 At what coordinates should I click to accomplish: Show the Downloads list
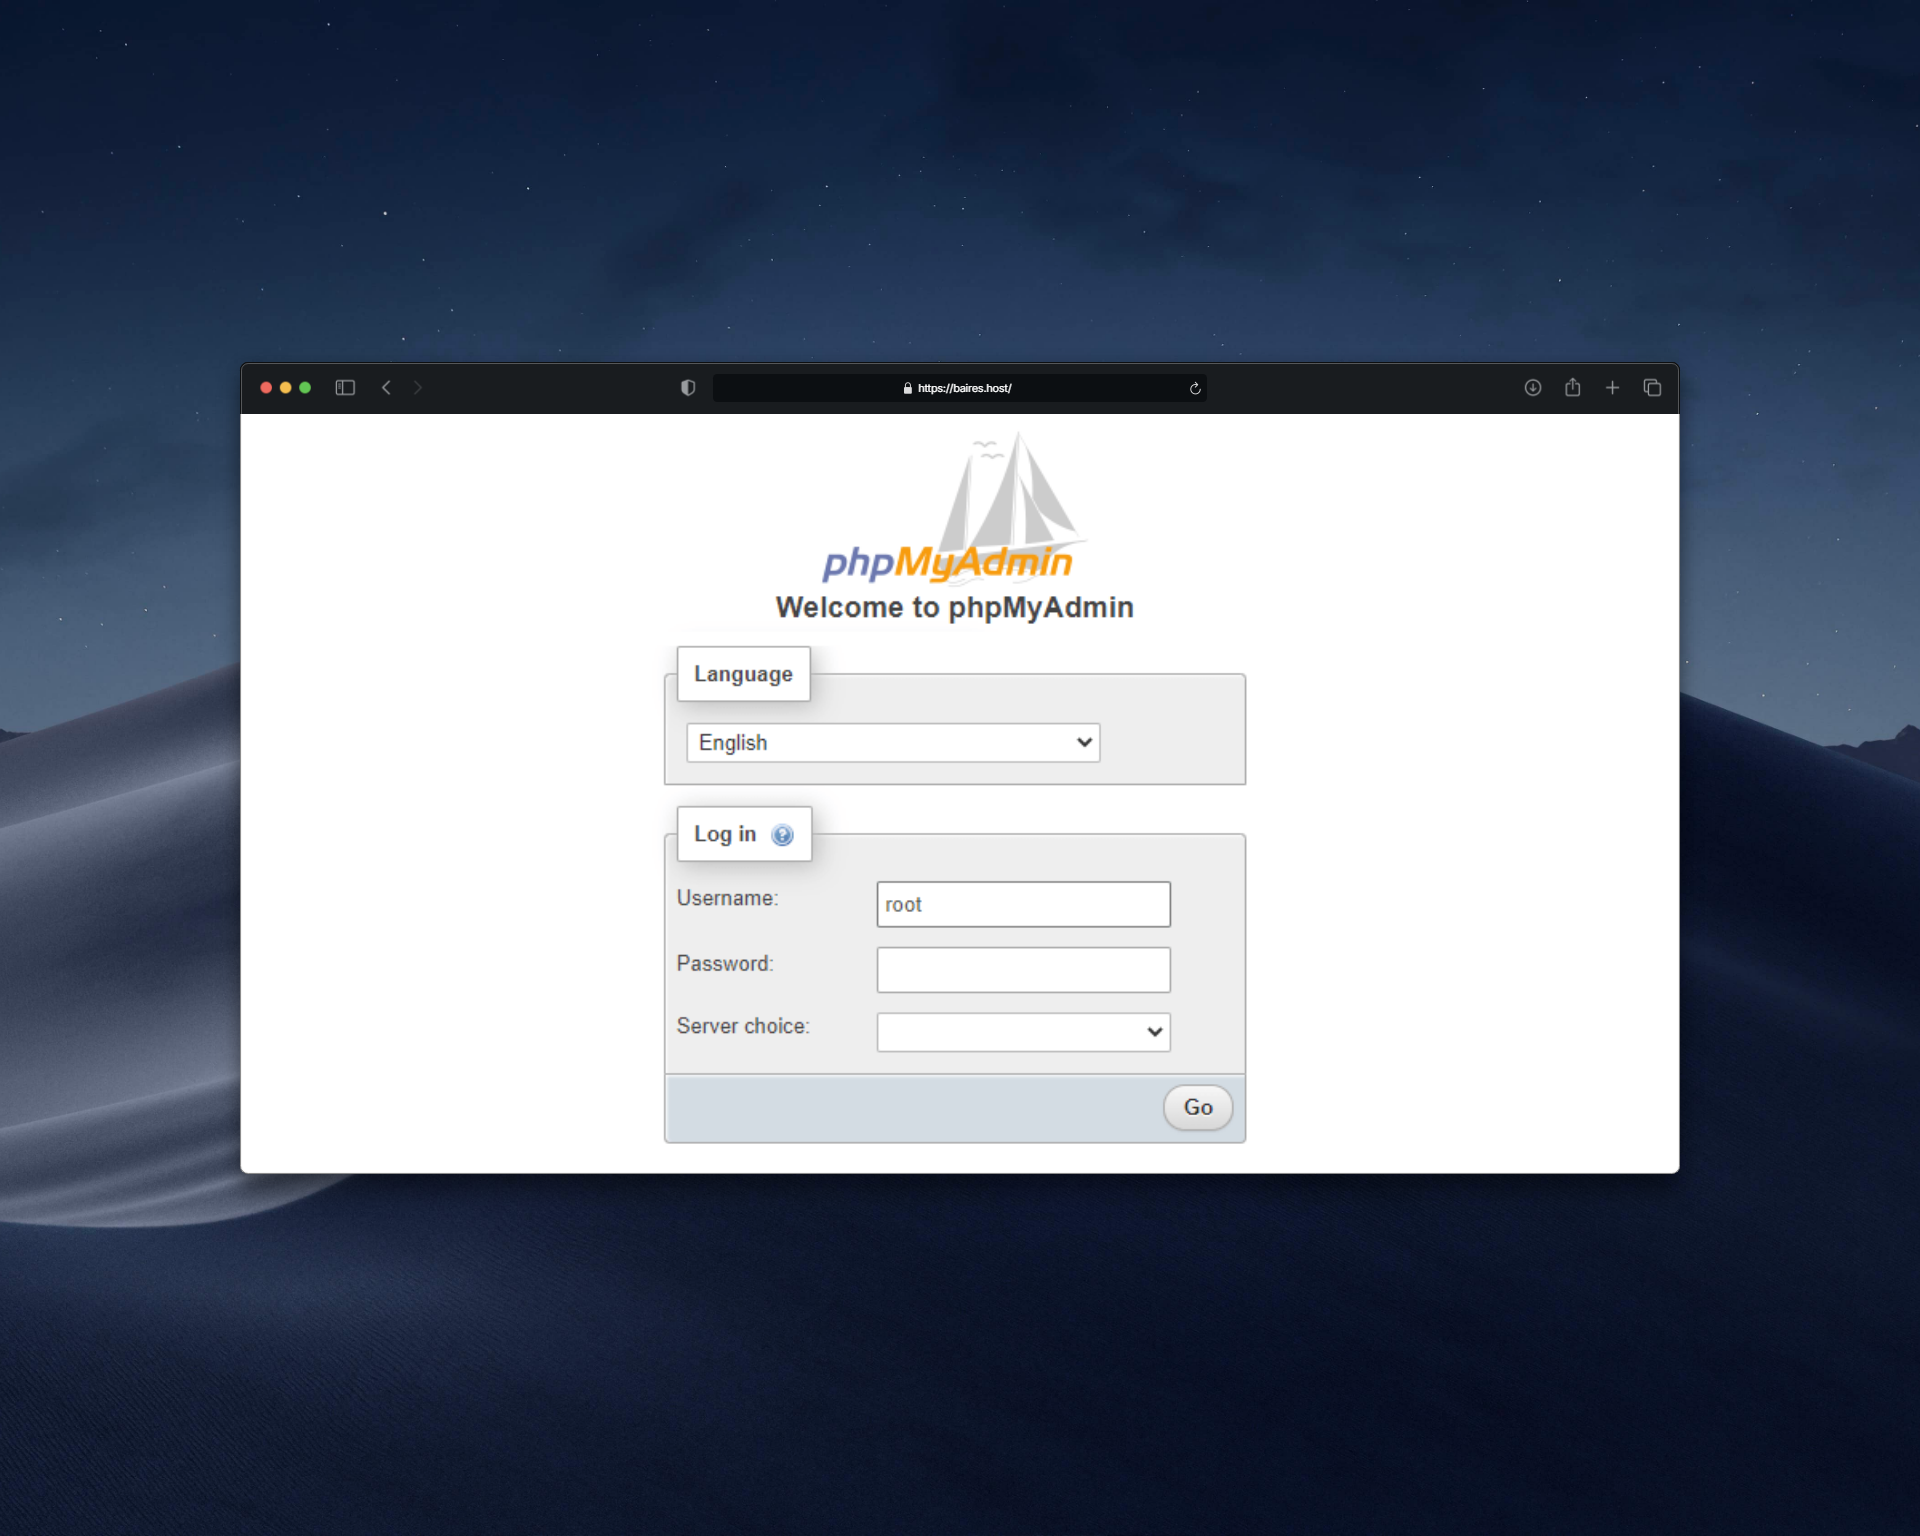1532,388
